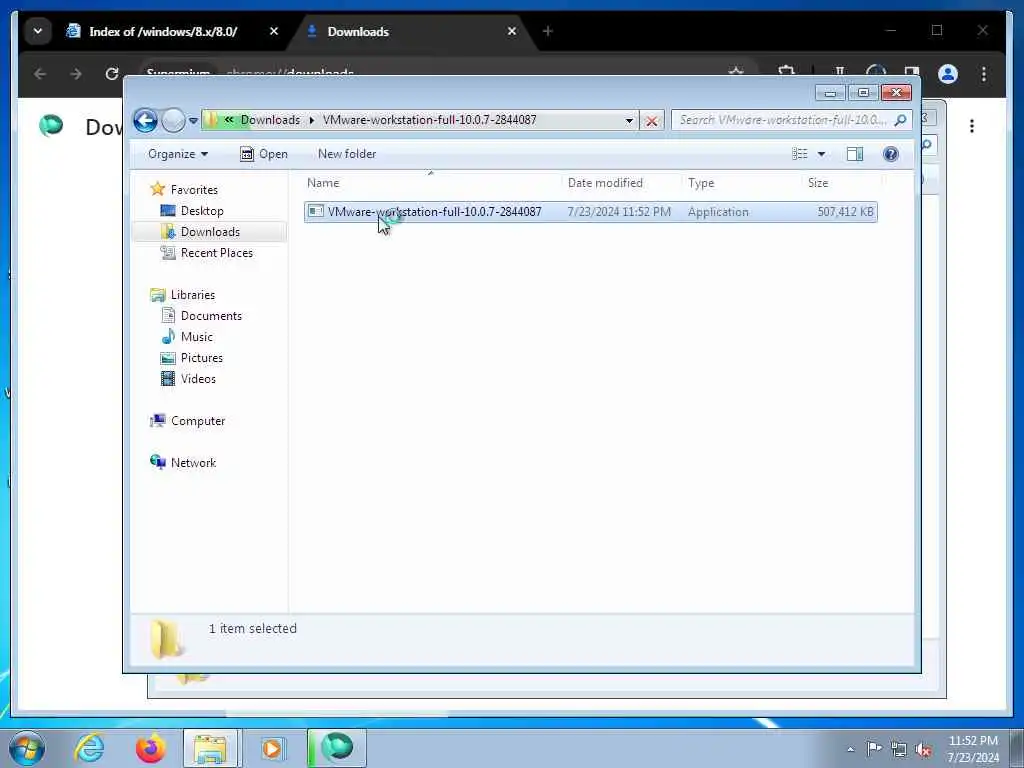The image size is (1024, 768).
Task: Switch to Index of /windows/8.x/8.0/ tab
Action: 163,31
